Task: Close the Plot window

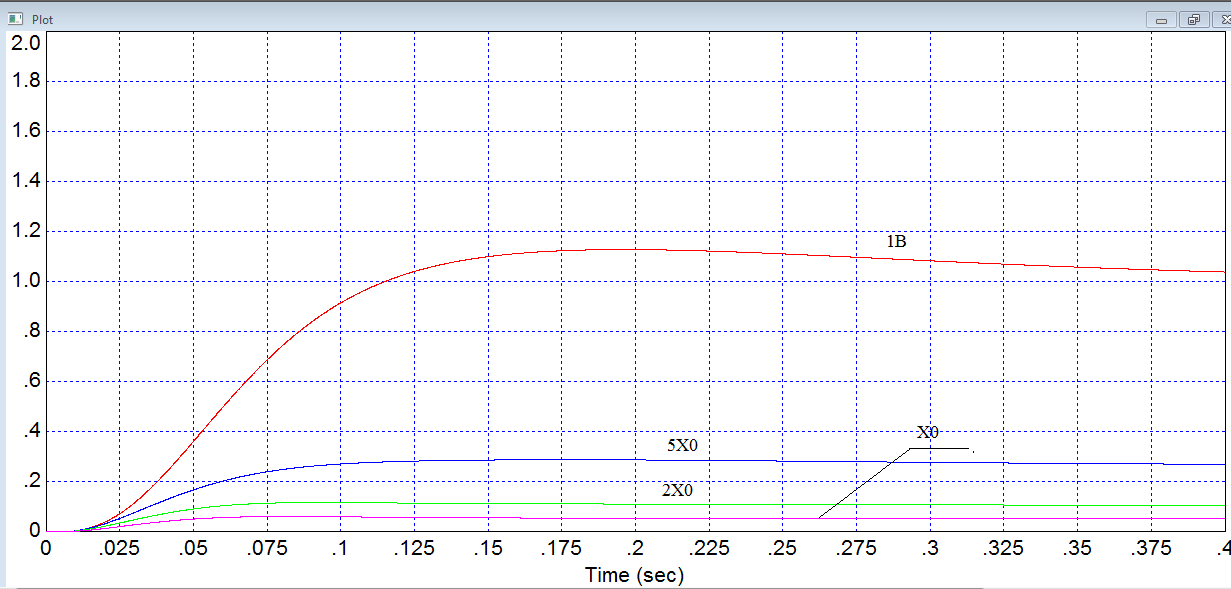Action: (x=1222, y=19)
